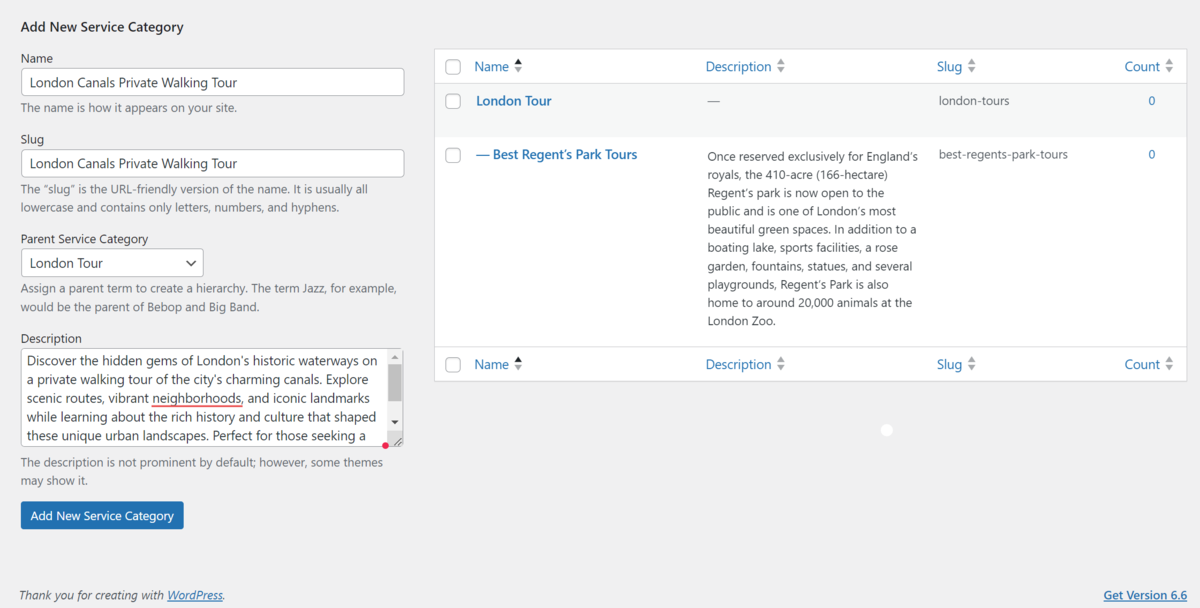
Task: Click header Slug sort arrows icon
Action: 971,67
